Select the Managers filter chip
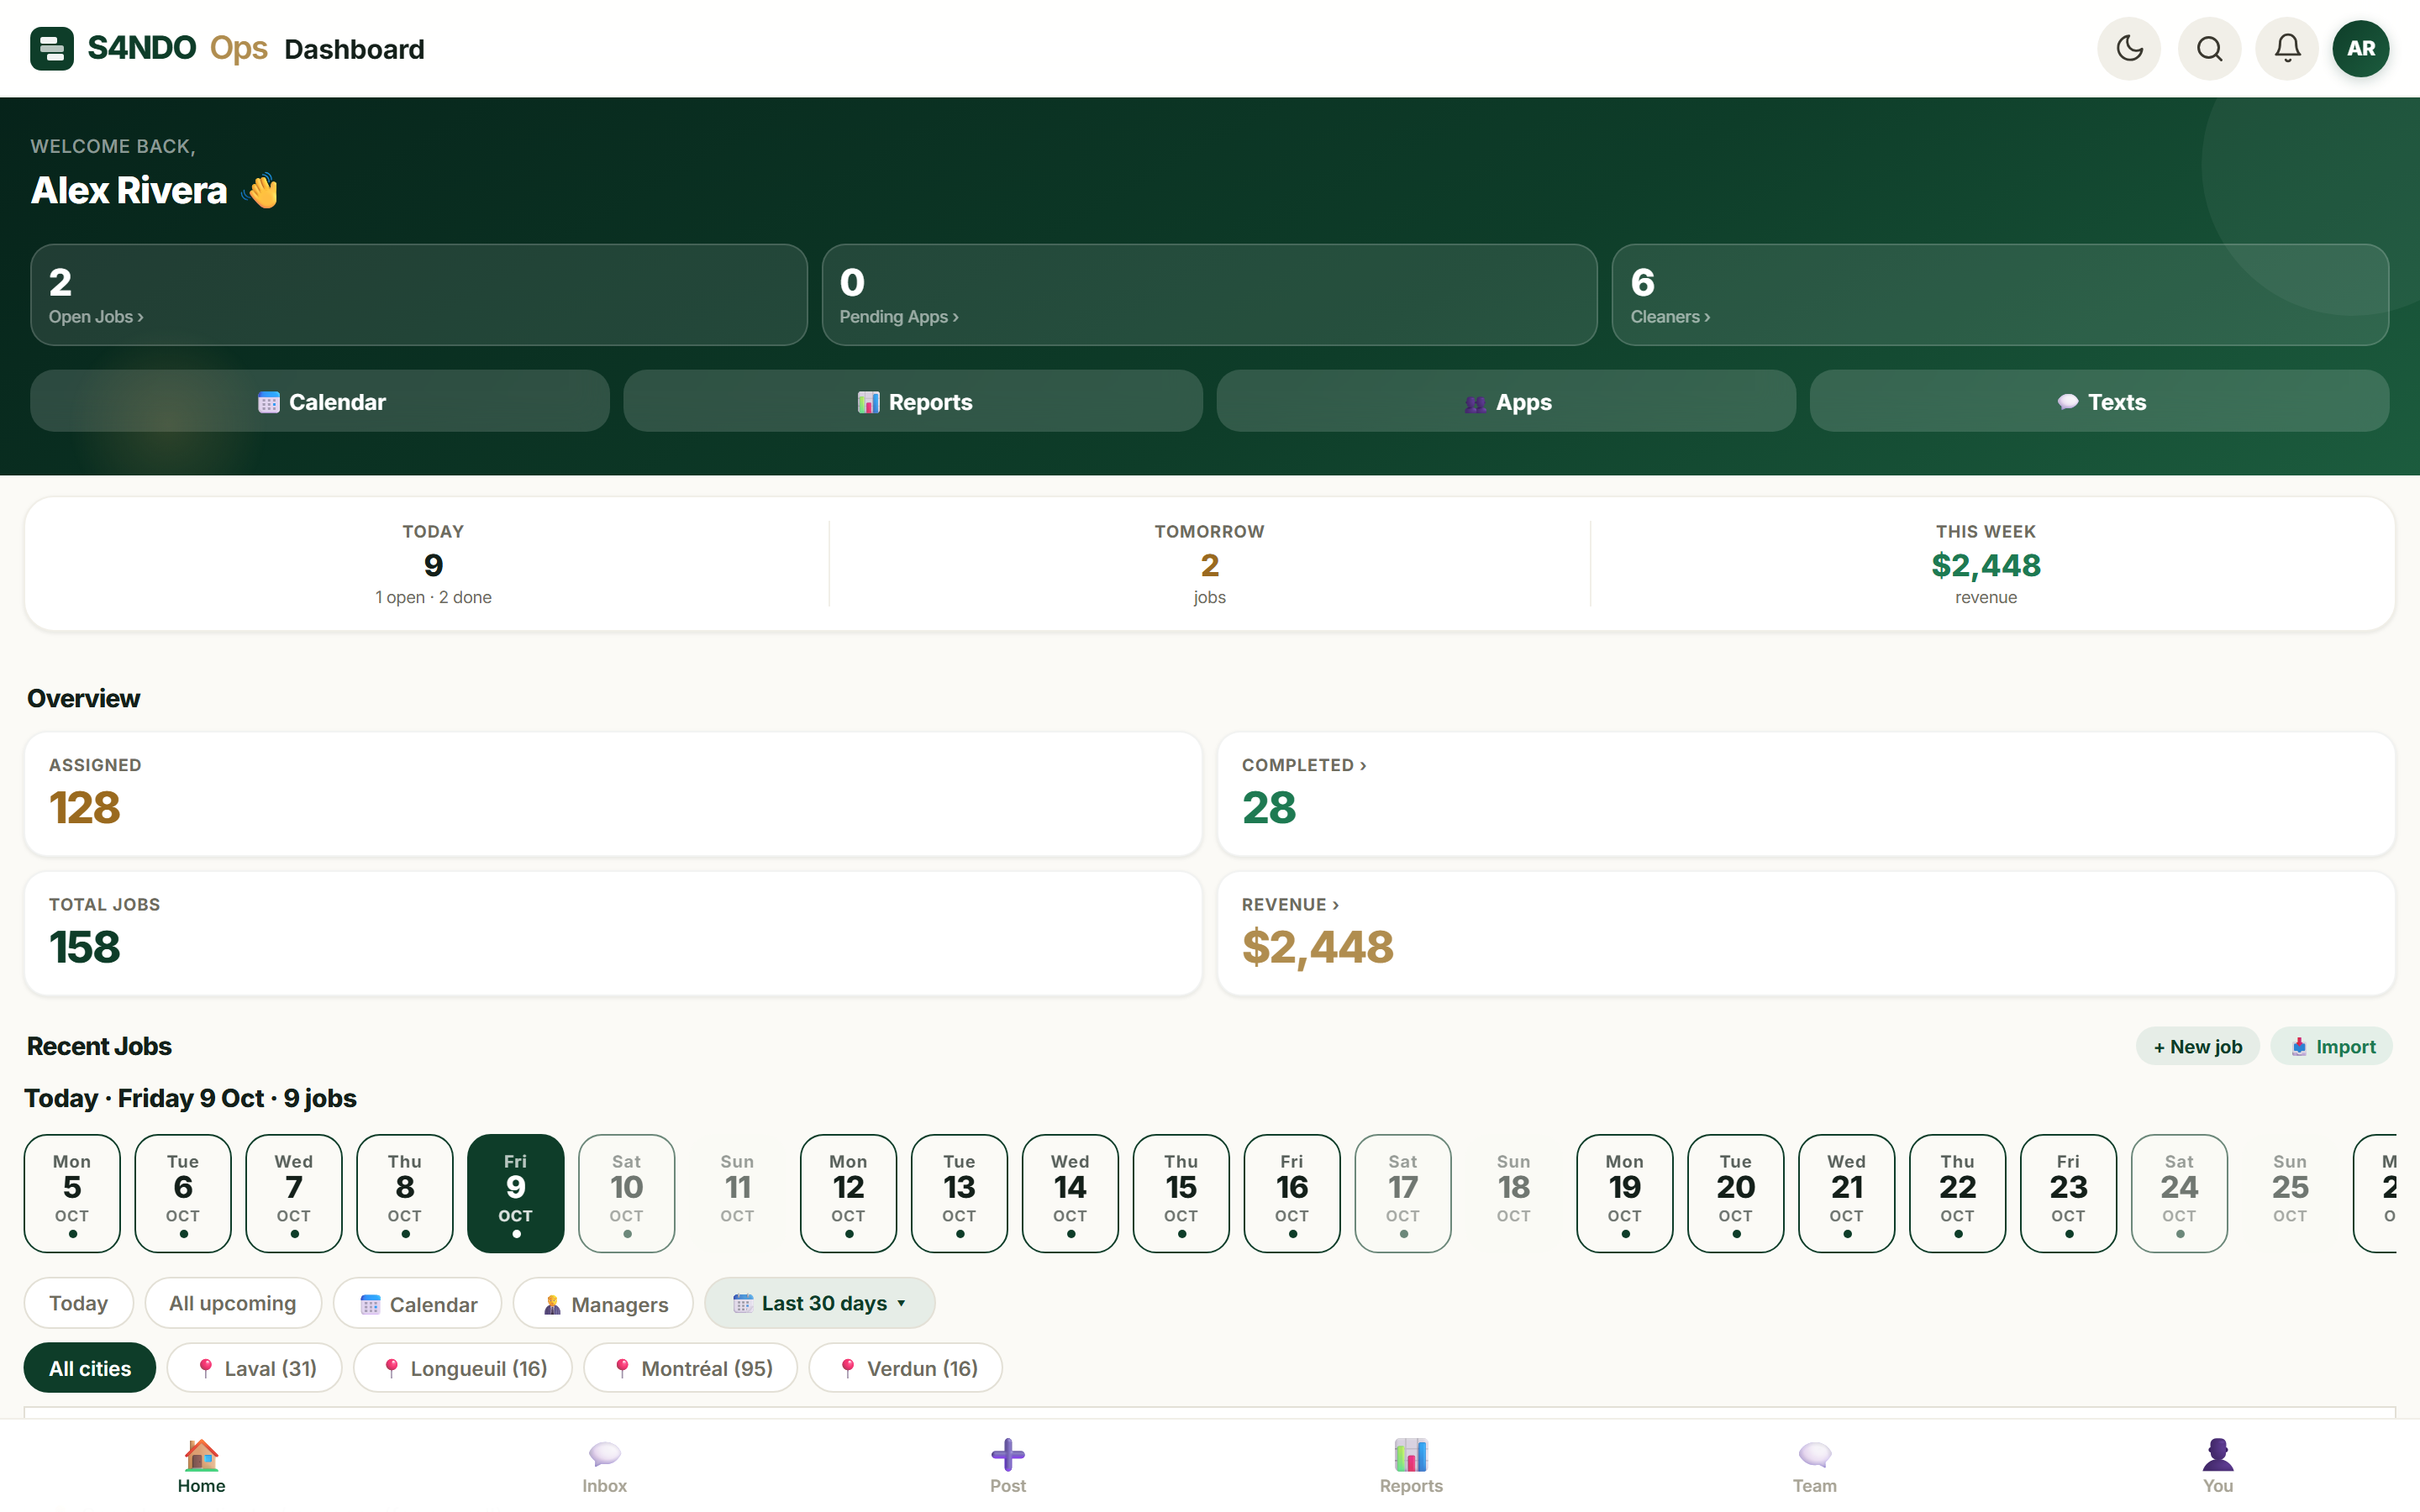 pyautogui.click(x=603, y=1303)
